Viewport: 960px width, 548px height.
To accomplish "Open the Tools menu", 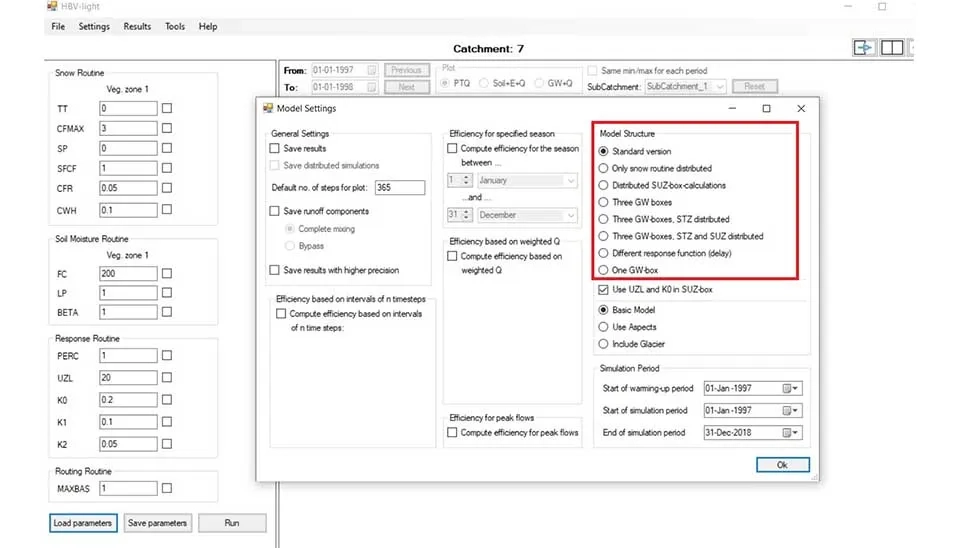I will (x=175, y=27).
